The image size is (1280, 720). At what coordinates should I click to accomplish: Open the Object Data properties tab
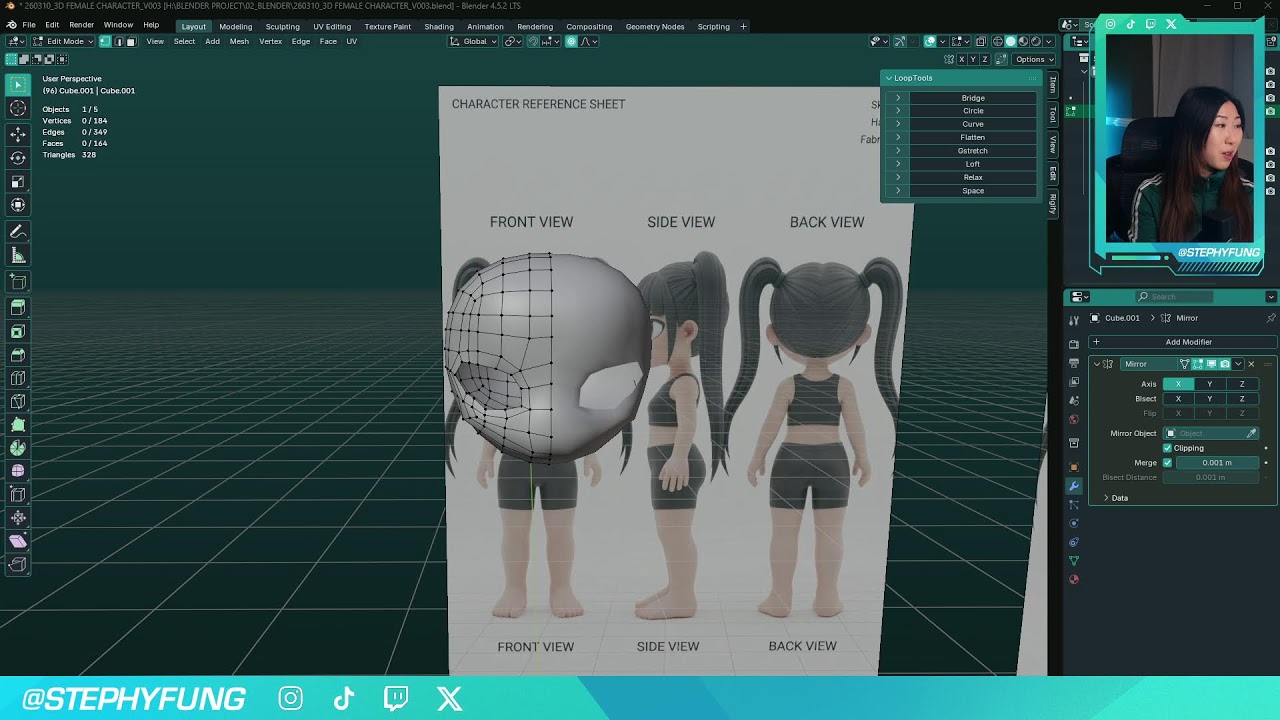pos(1074,560)
